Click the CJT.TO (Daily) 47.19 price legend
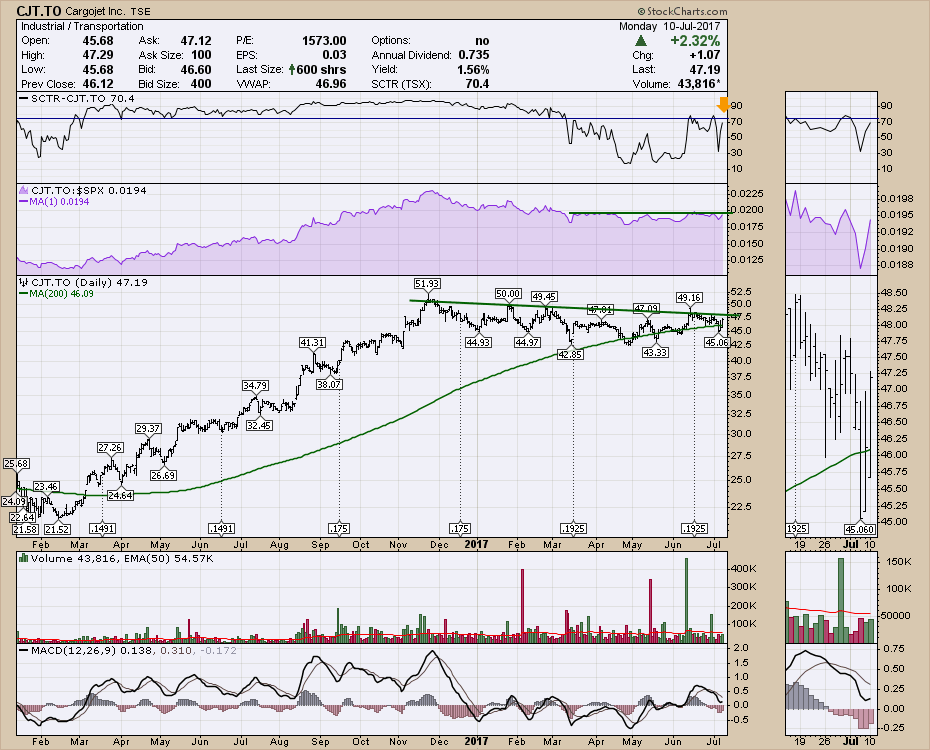 pos(89,282)
